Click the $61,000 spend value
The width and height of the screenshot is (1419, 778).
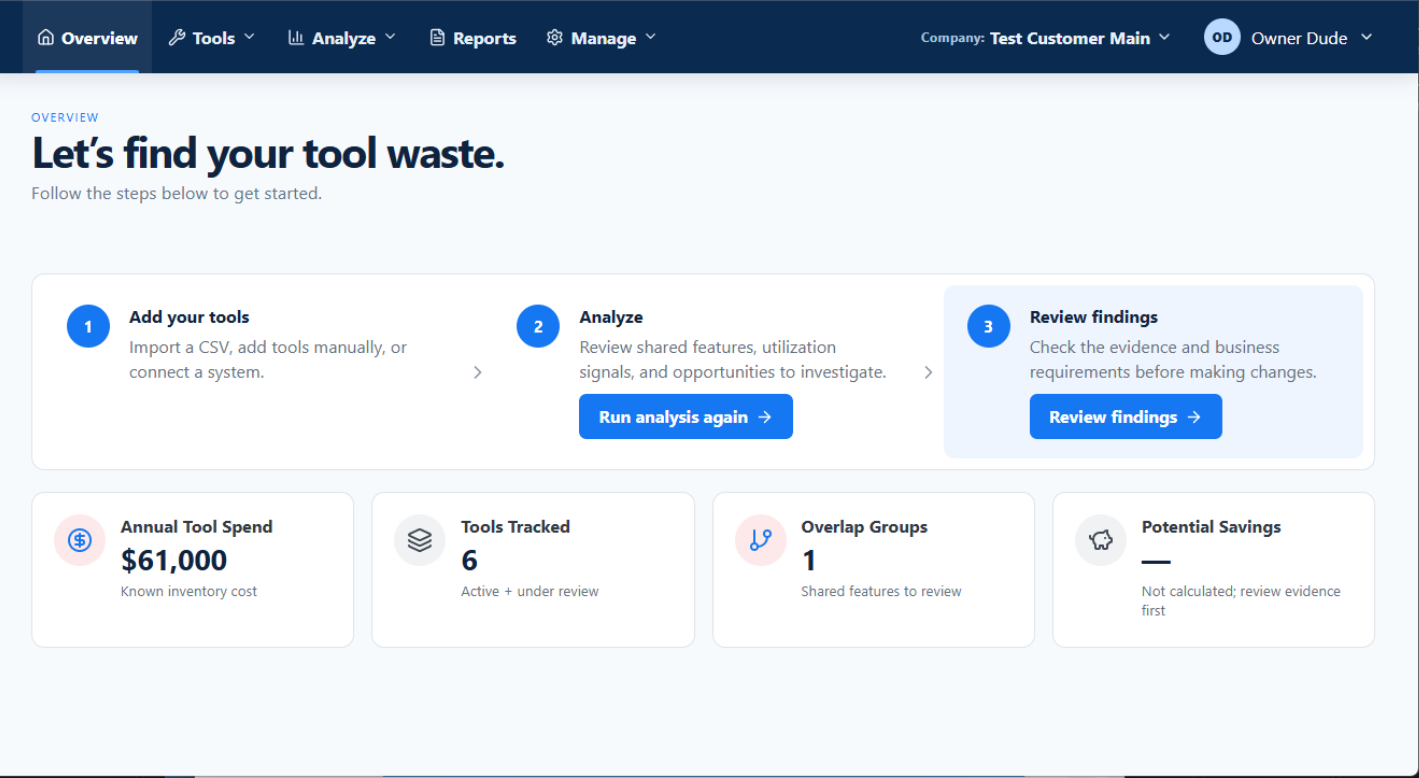click(x=174, y=560)
